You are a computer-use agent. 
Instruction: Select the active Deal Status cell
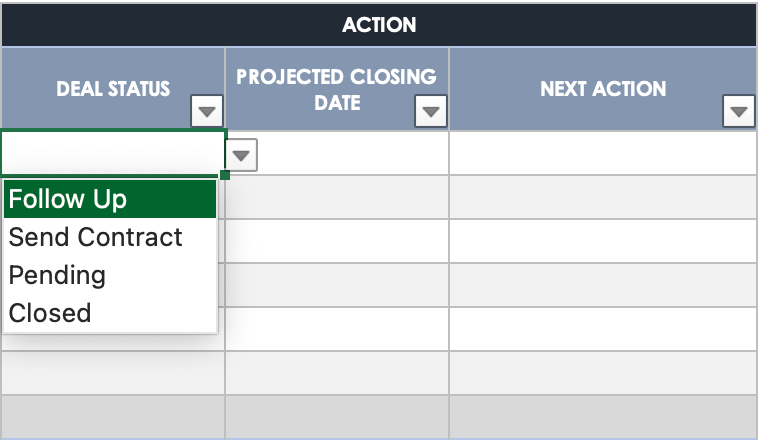point(113,153)
